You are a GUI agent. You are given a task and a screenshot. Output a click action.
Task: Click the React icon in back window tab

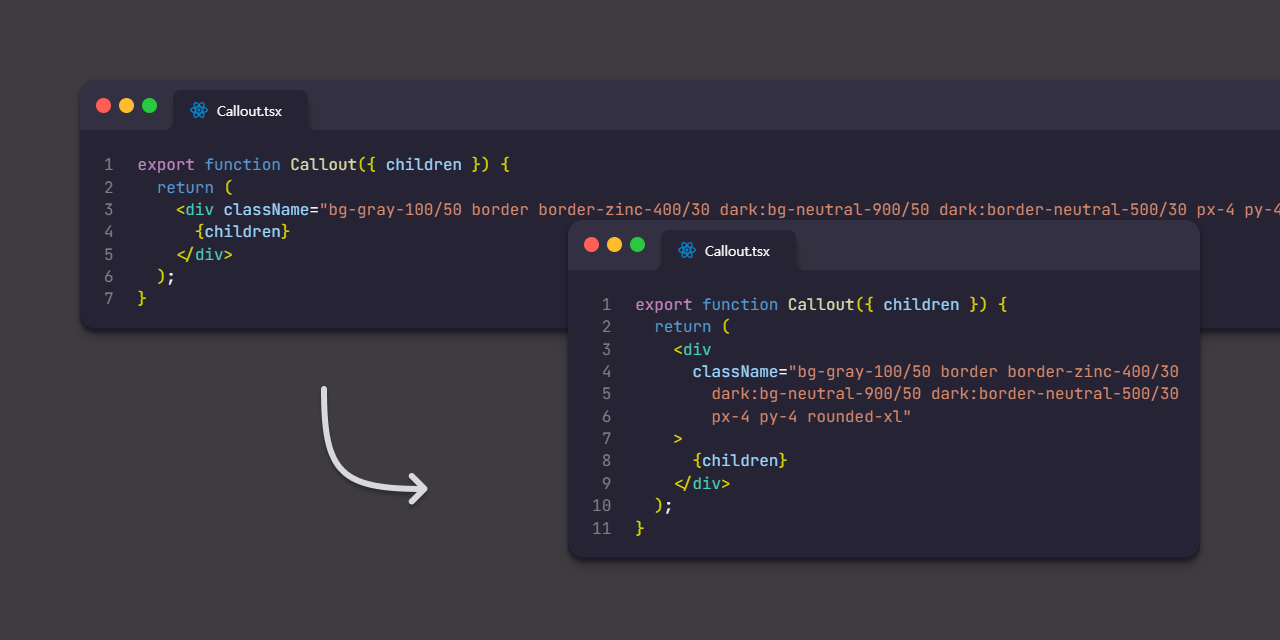[x=198, y=111]
